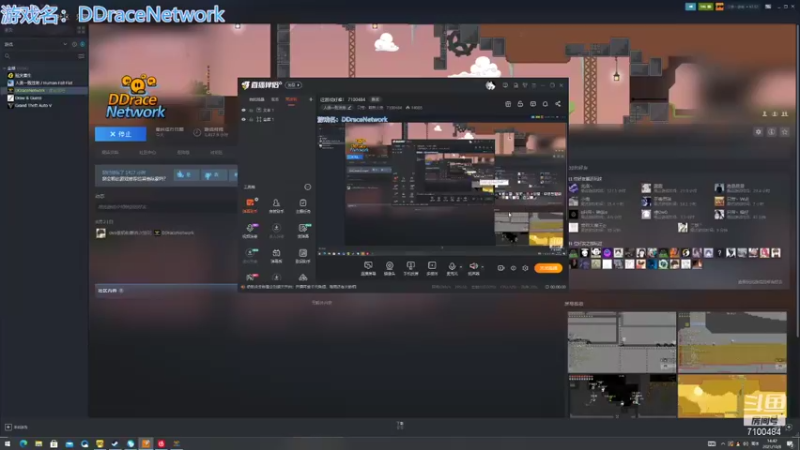This screenshot has height=450, width=800.
Task: Click the red highlighted tool icon in toolbox
Action: [250, 205]
